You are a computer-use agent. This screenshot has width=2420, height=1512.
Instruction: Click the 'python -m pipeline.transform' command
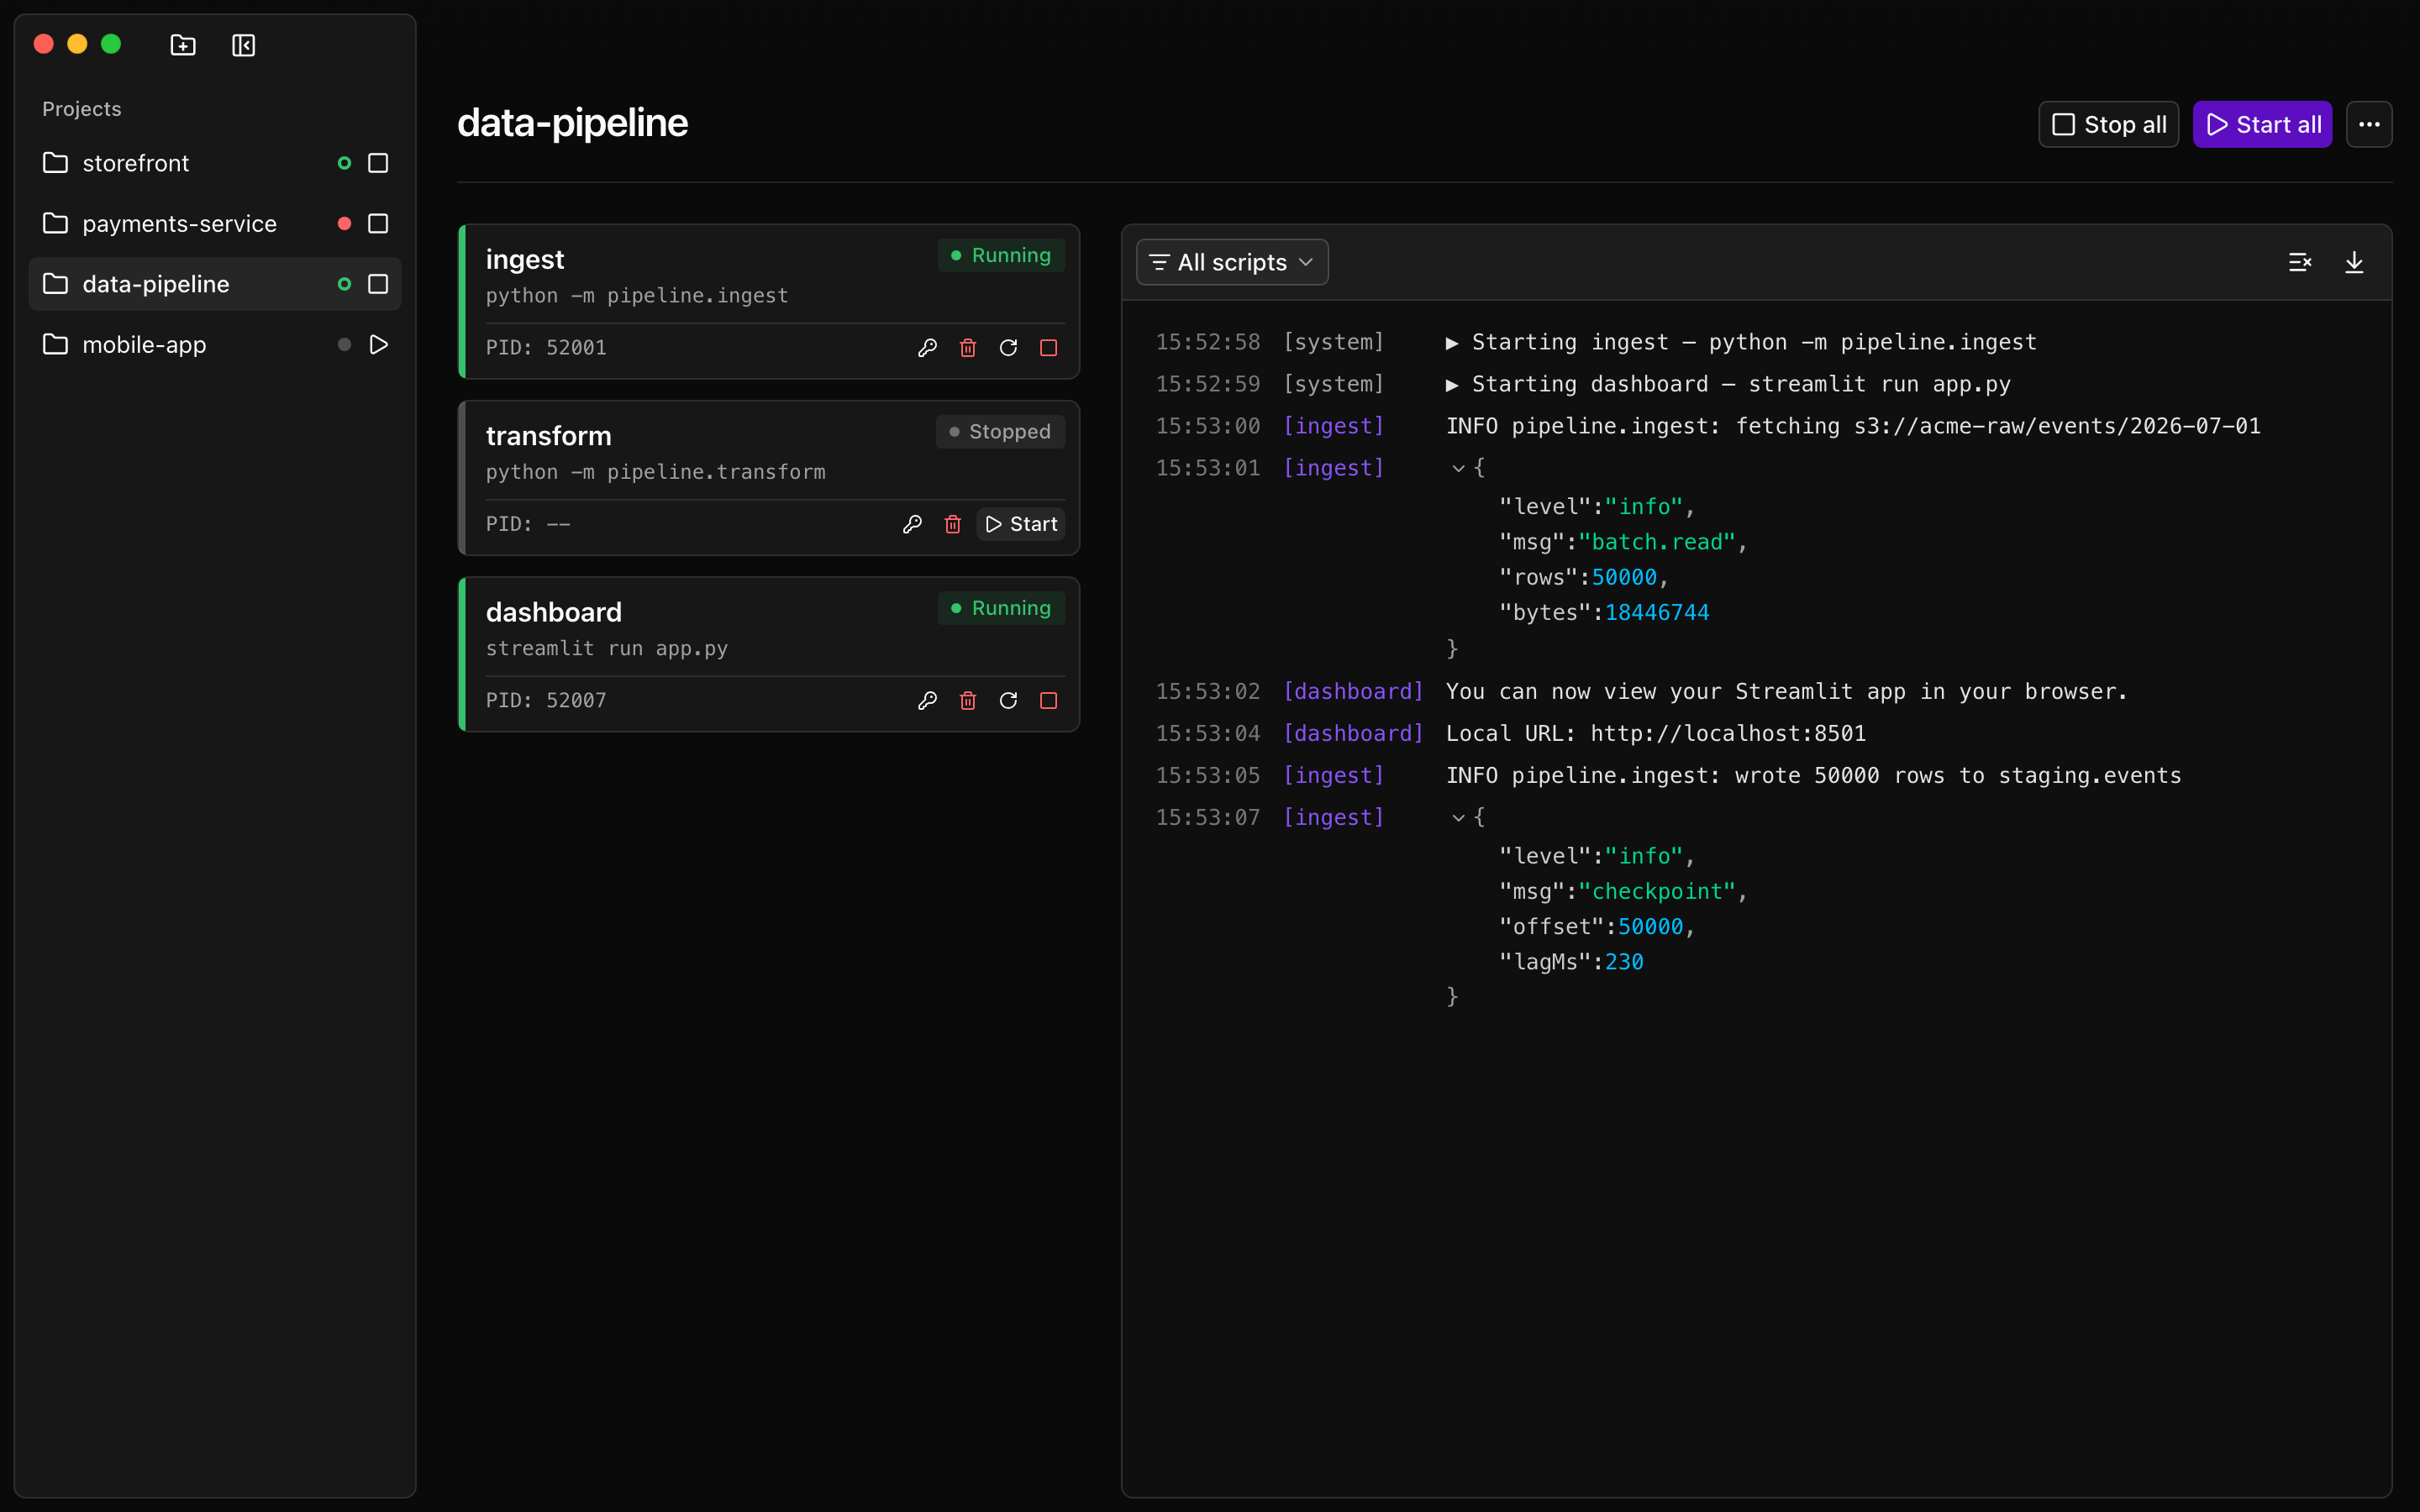656,472
